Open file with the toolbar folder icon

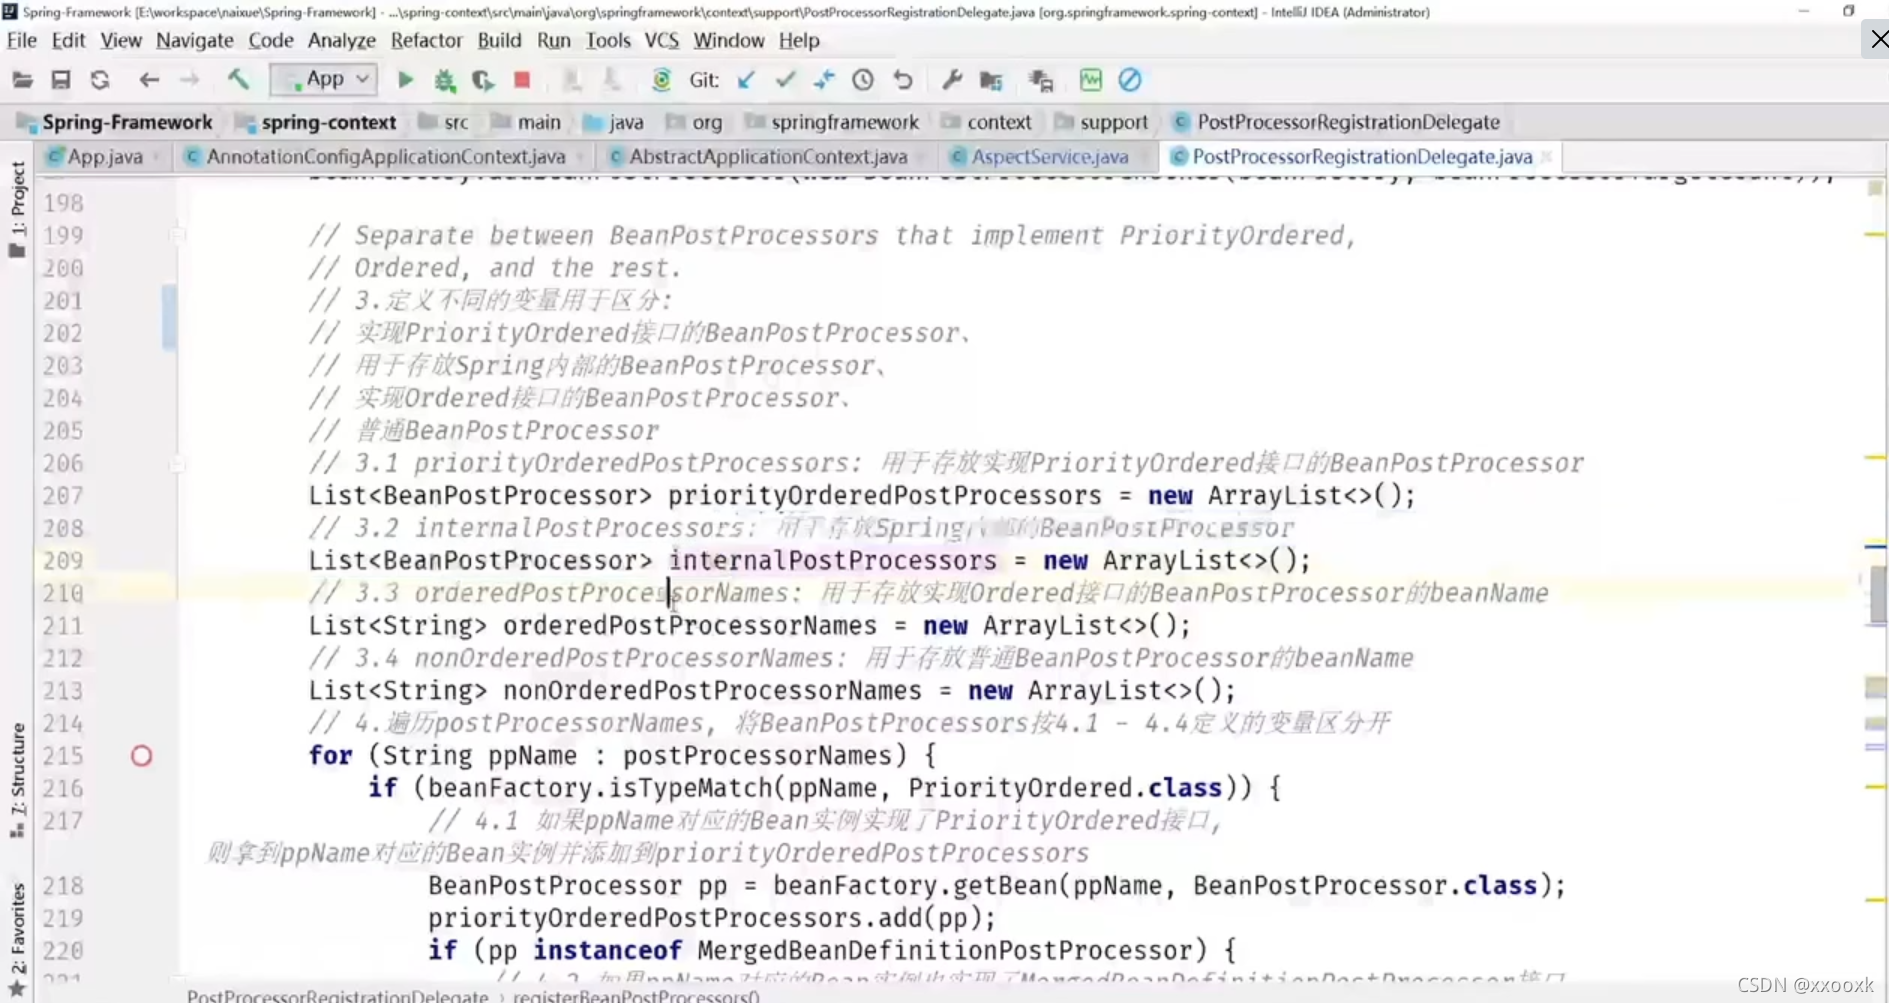(22, 80)
